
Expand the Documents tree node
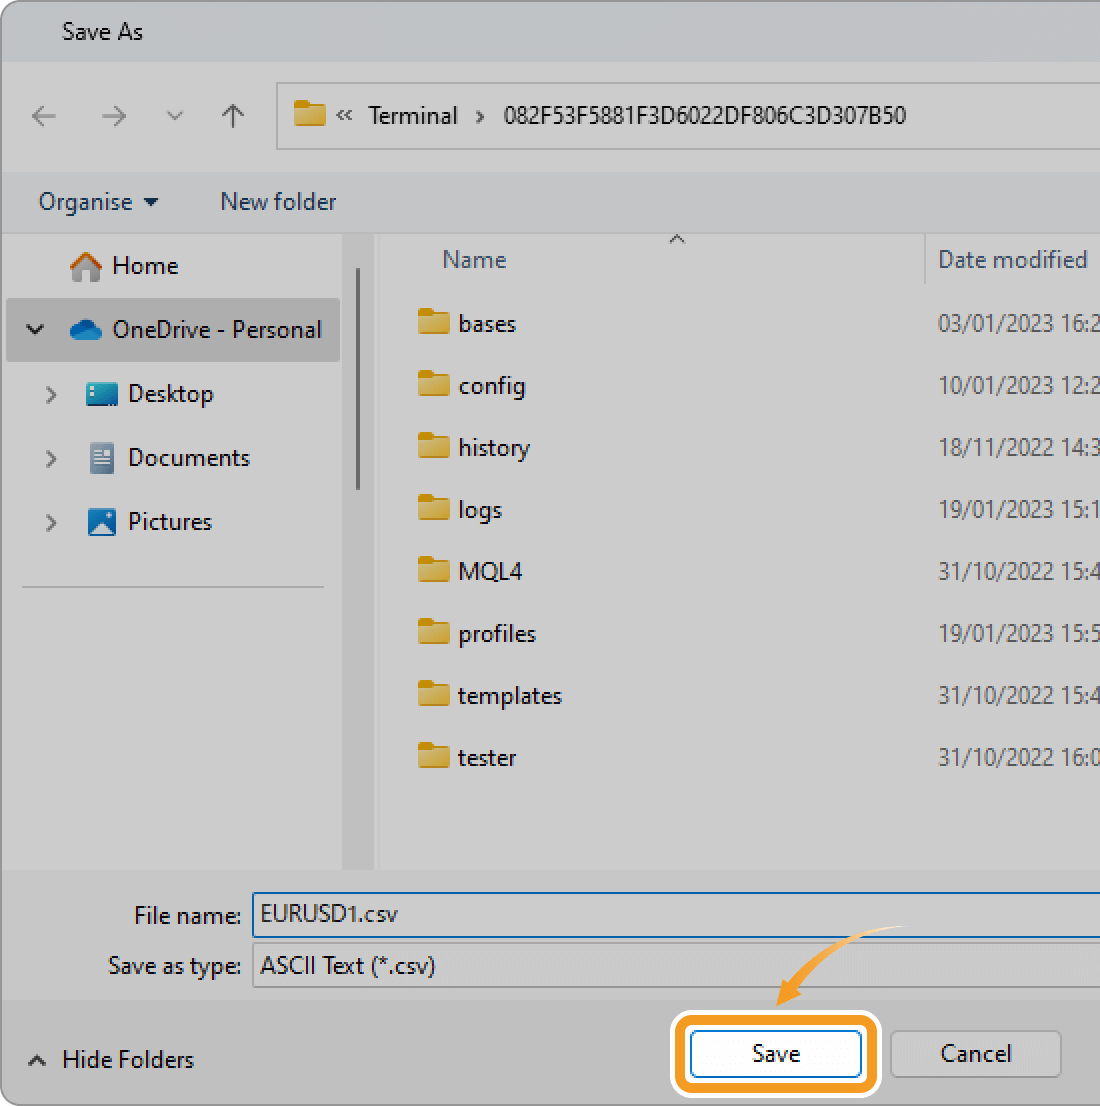click(x=51, y=458)
